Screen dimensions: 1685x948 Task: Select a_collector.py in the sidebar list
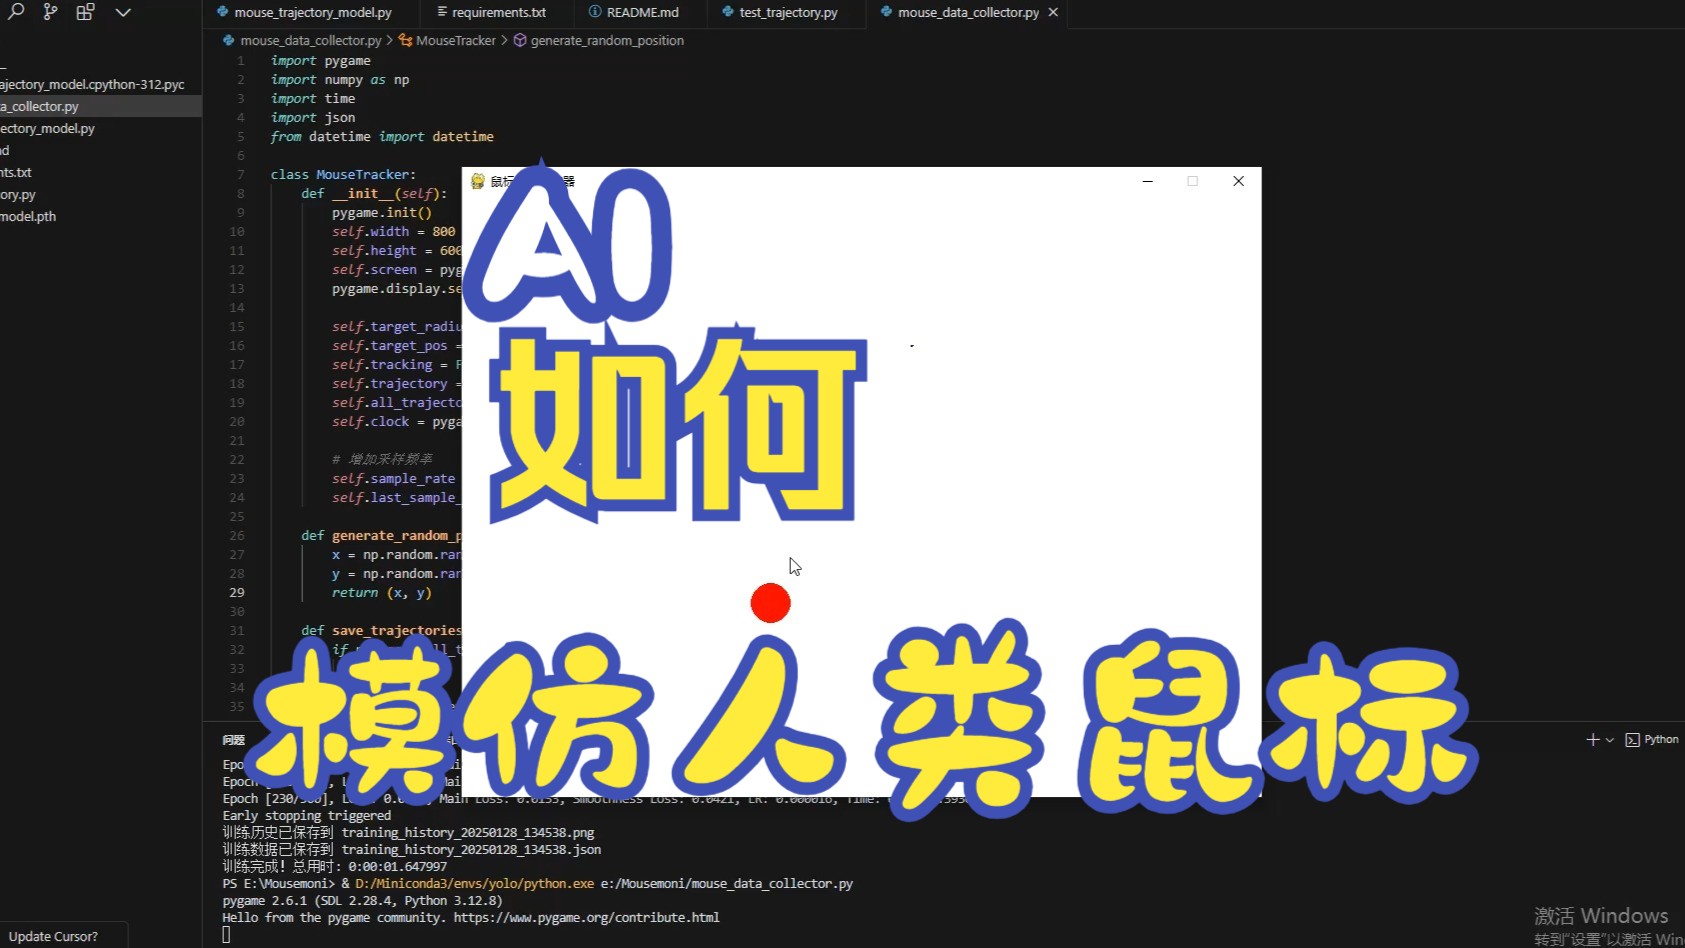click(x=40, y=105)
